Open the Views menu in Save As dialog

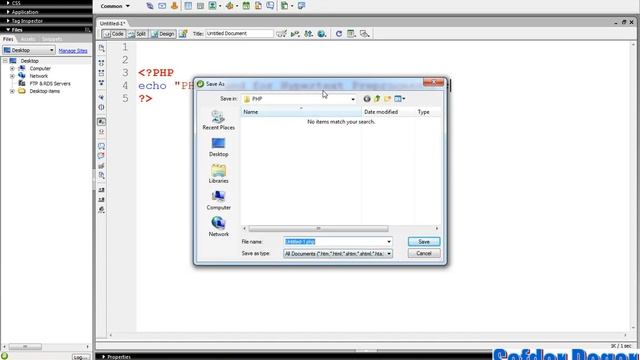click(400, 99)
